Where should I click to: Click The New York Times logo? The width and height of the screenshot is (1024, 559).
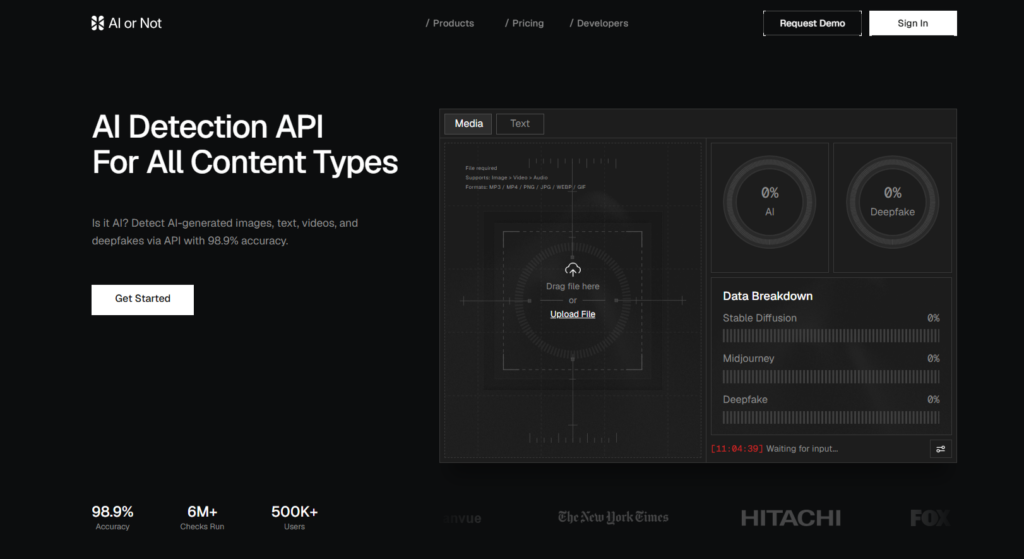613,517
